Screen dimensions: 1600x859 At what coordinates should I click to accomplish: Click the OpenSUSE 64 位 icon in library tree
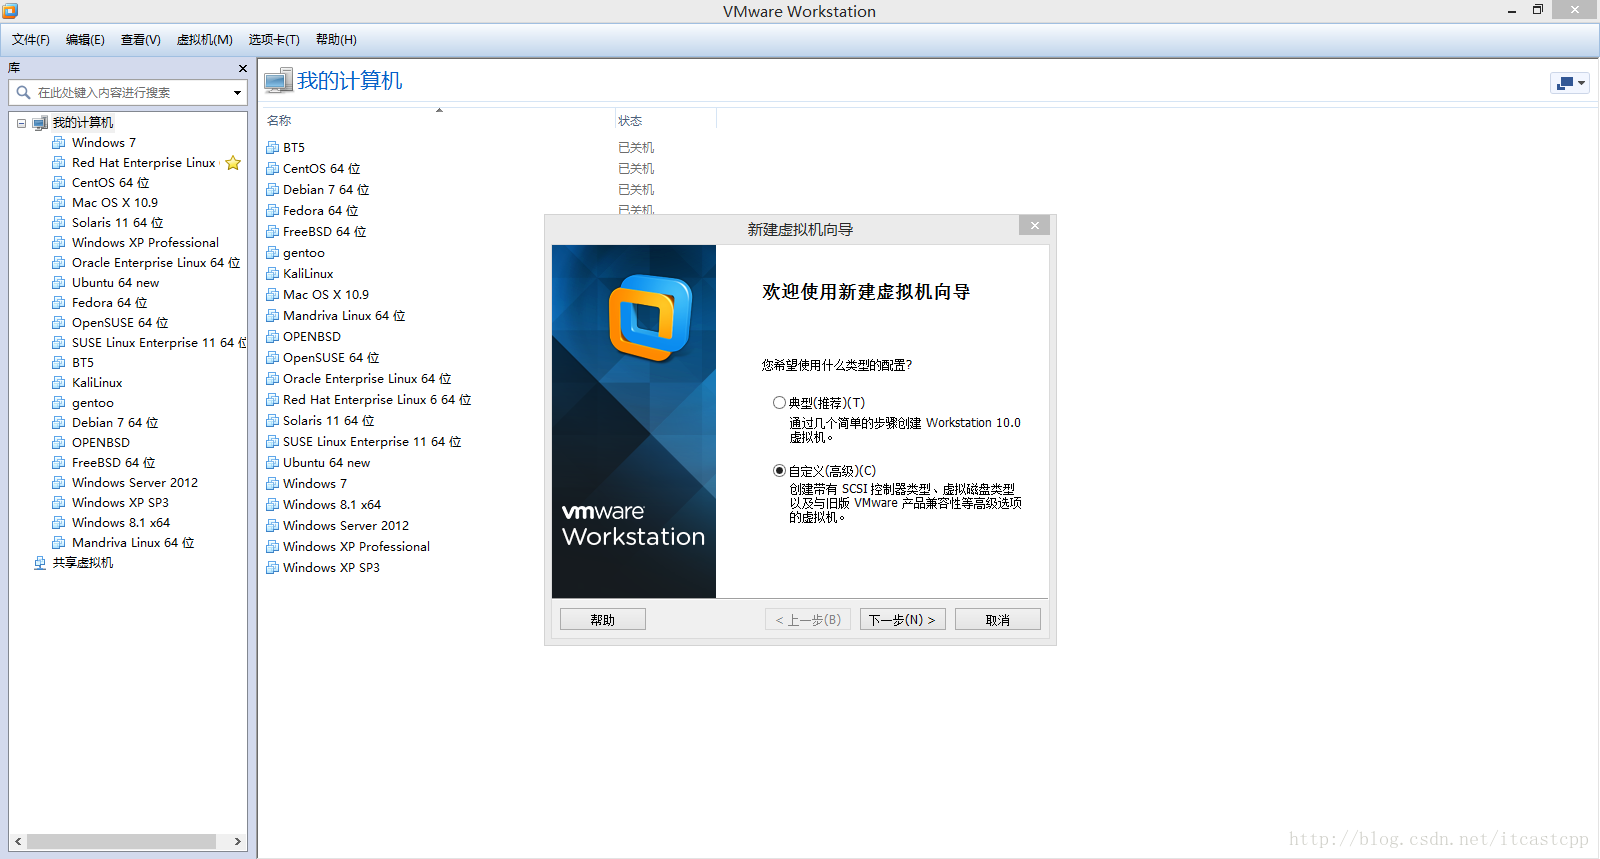(x=59, y=323)
